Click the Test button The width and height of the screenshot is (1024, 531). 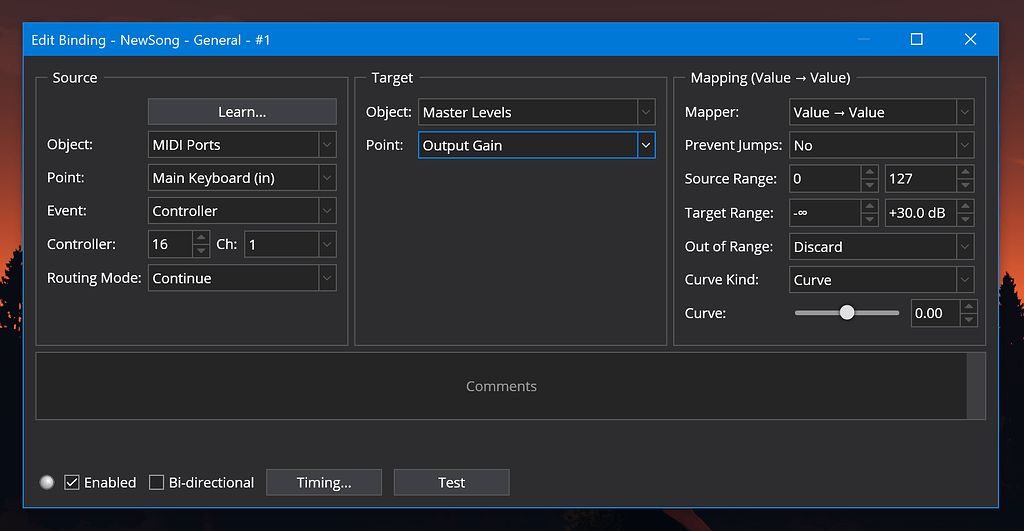[451, 483]
